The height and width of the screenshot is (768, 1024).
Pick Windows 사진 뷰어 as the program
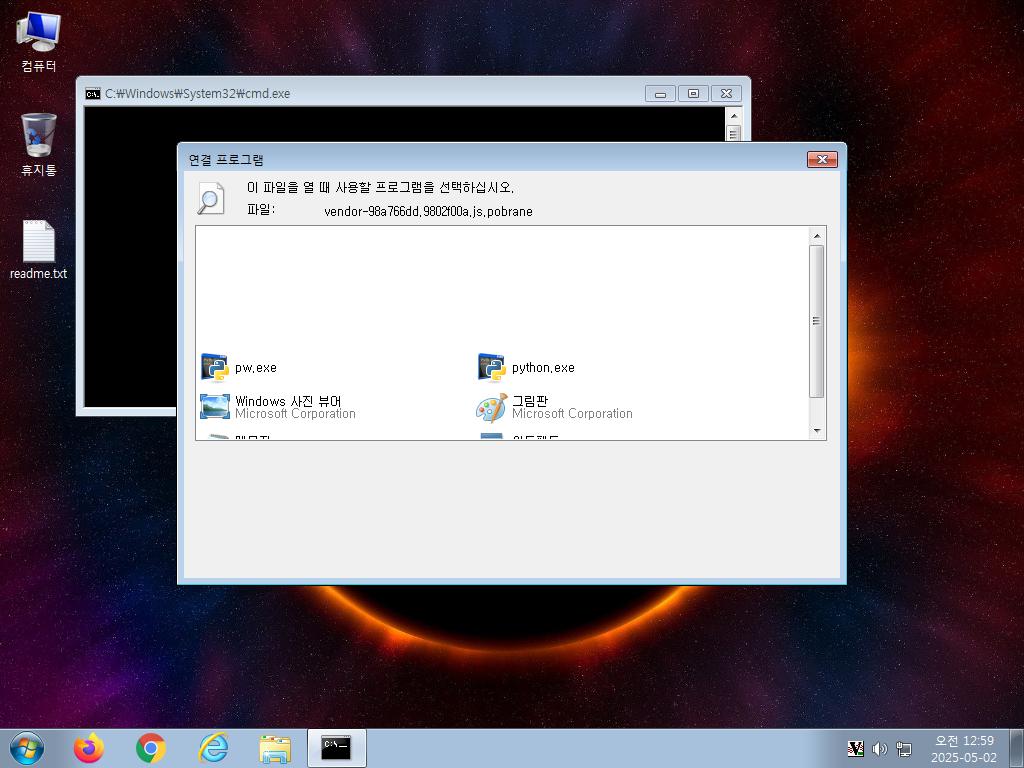point(278,407)
